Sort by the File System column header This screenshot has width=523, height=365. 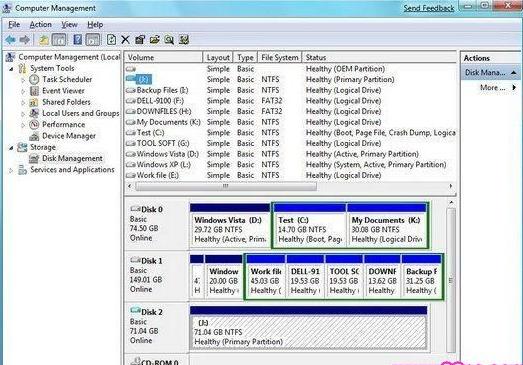(x=280, y=57)
